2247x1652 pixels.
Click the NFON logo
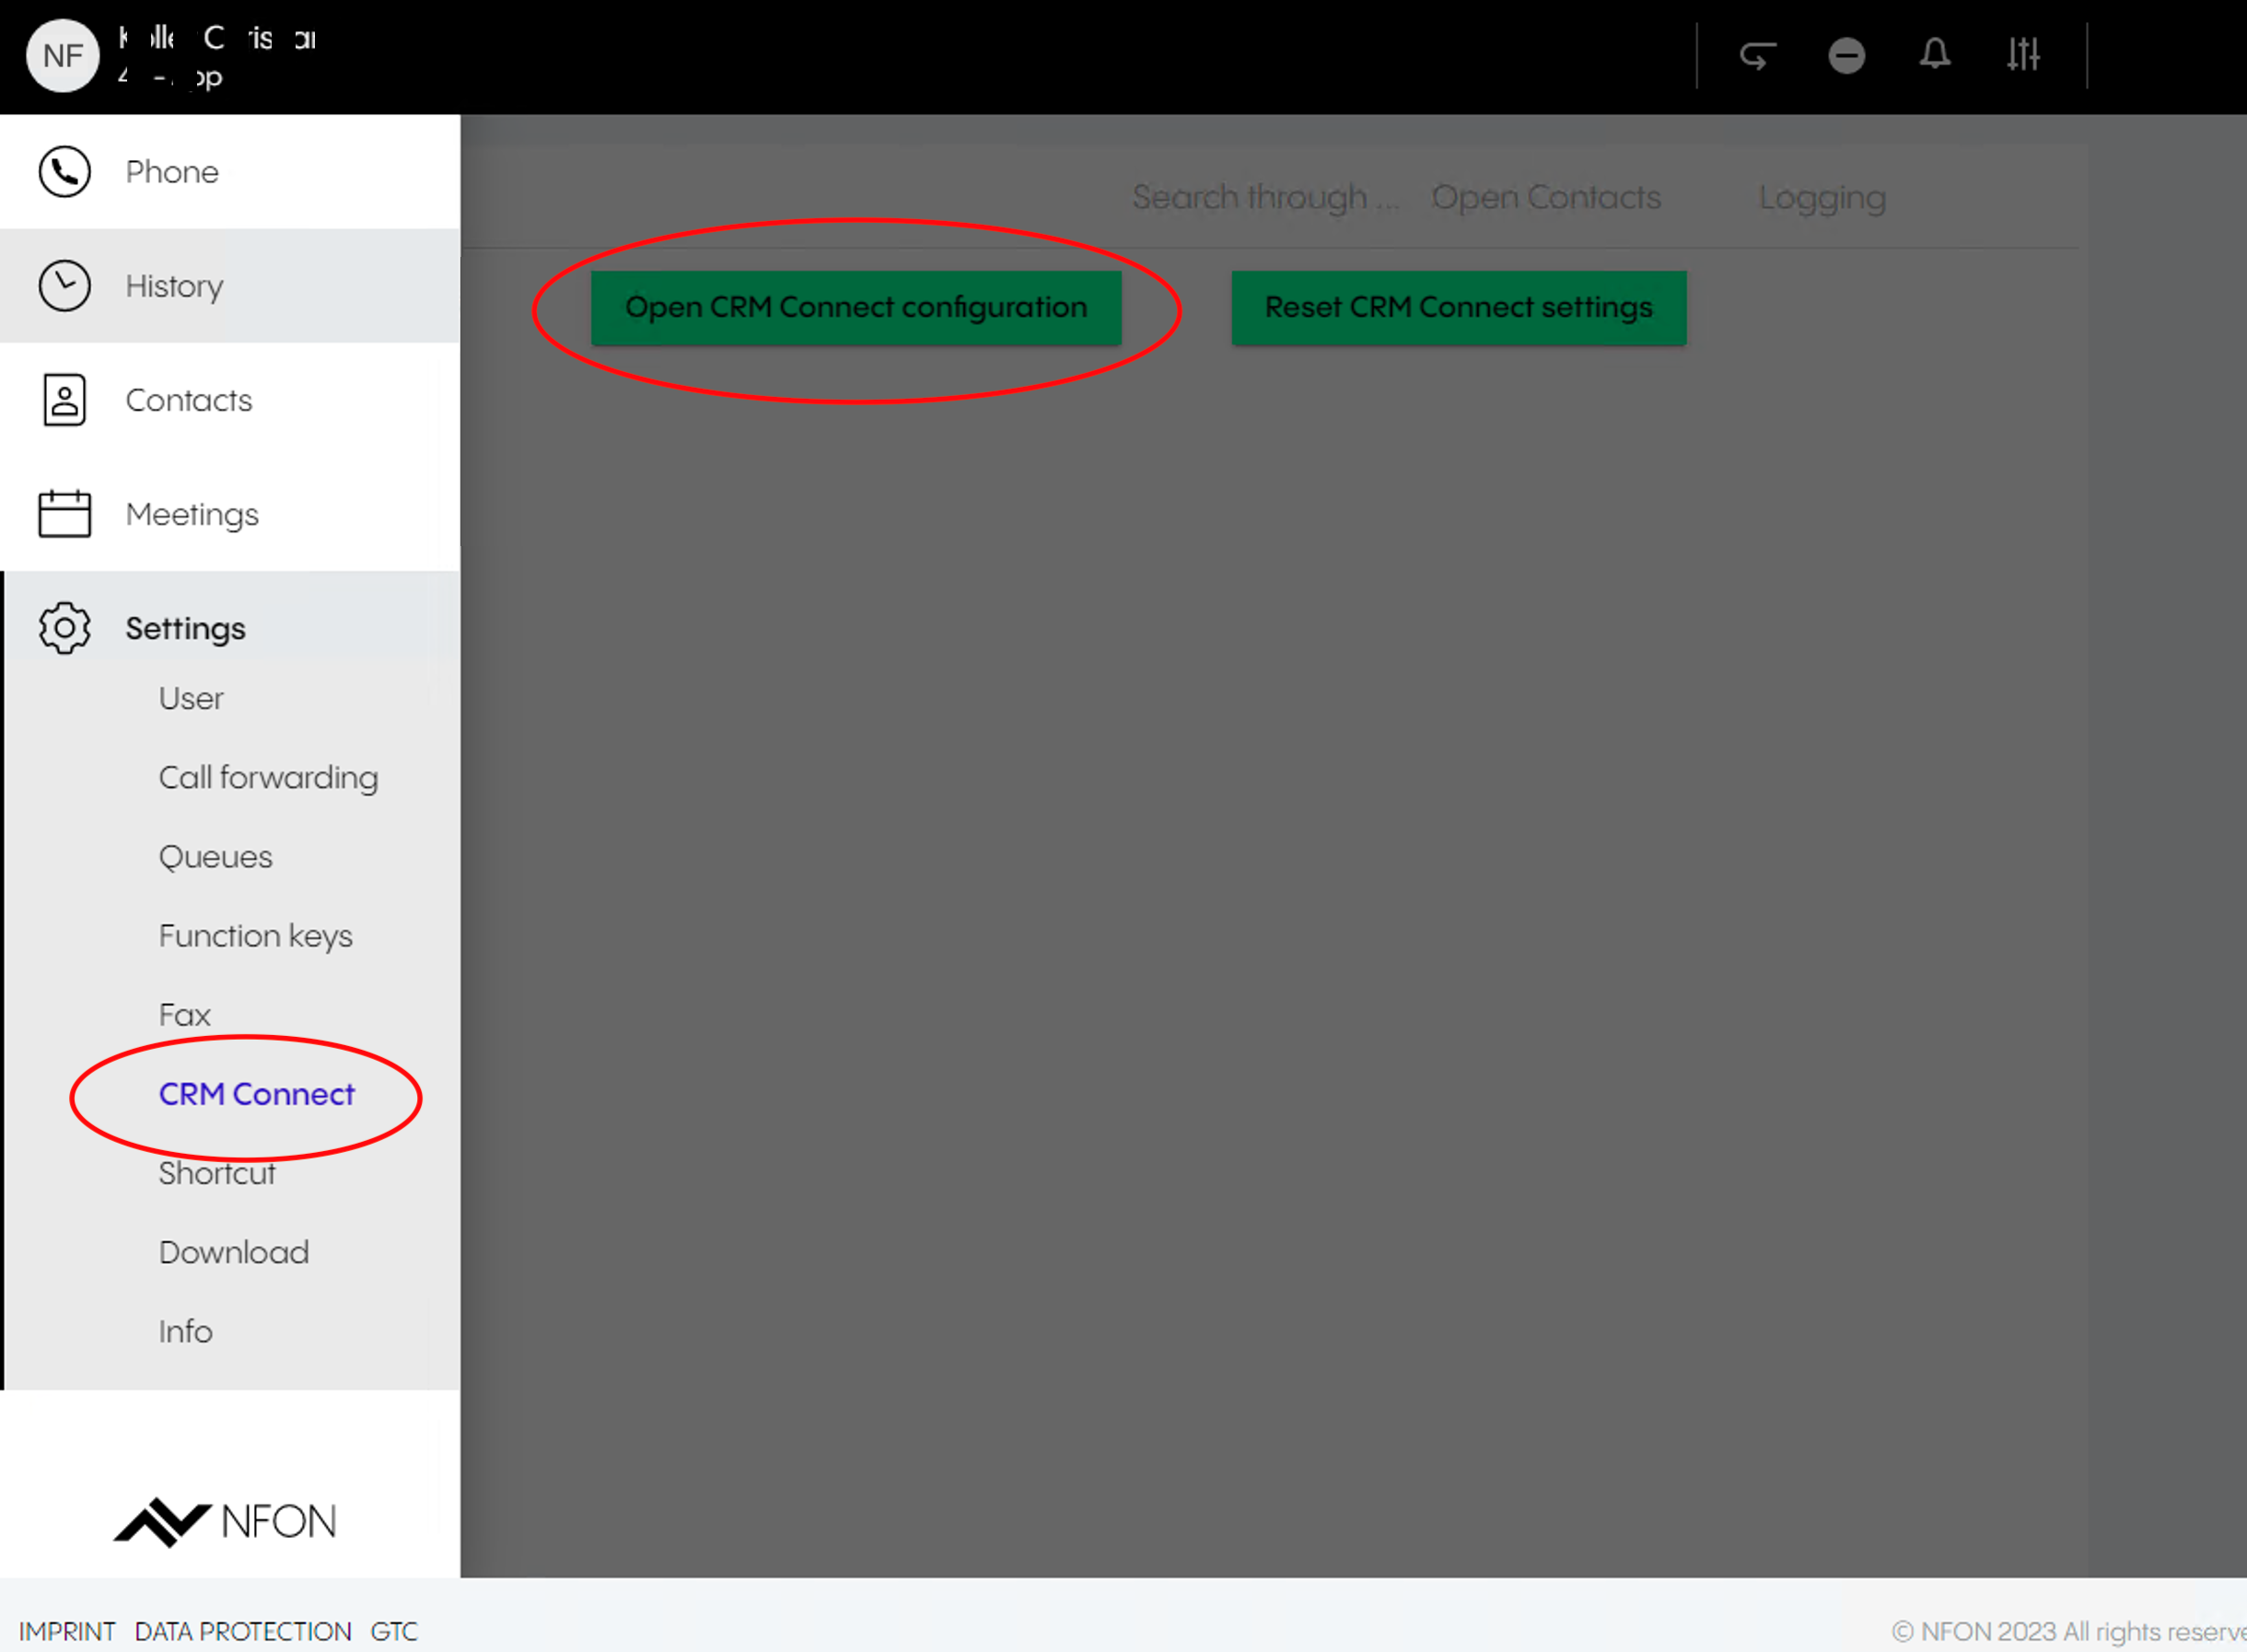(x=225, y=1521)
